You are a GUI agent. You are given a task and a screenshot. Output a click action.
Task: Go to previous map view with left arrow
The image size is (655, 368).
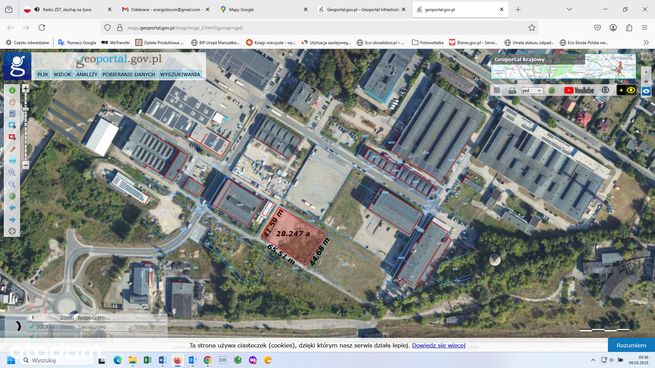12,208
